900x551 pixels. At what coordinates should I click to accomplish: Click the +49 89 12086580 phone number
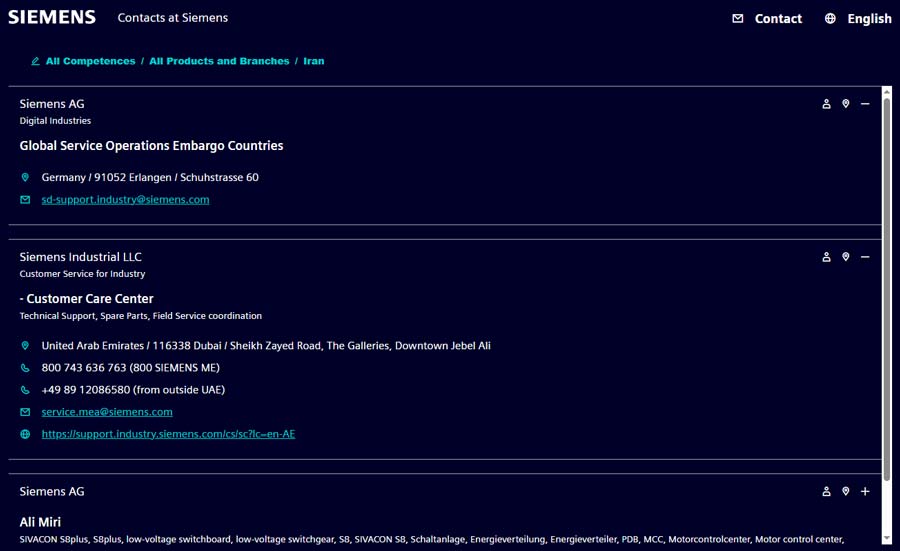pyautogui.click(x=133, y=390)
